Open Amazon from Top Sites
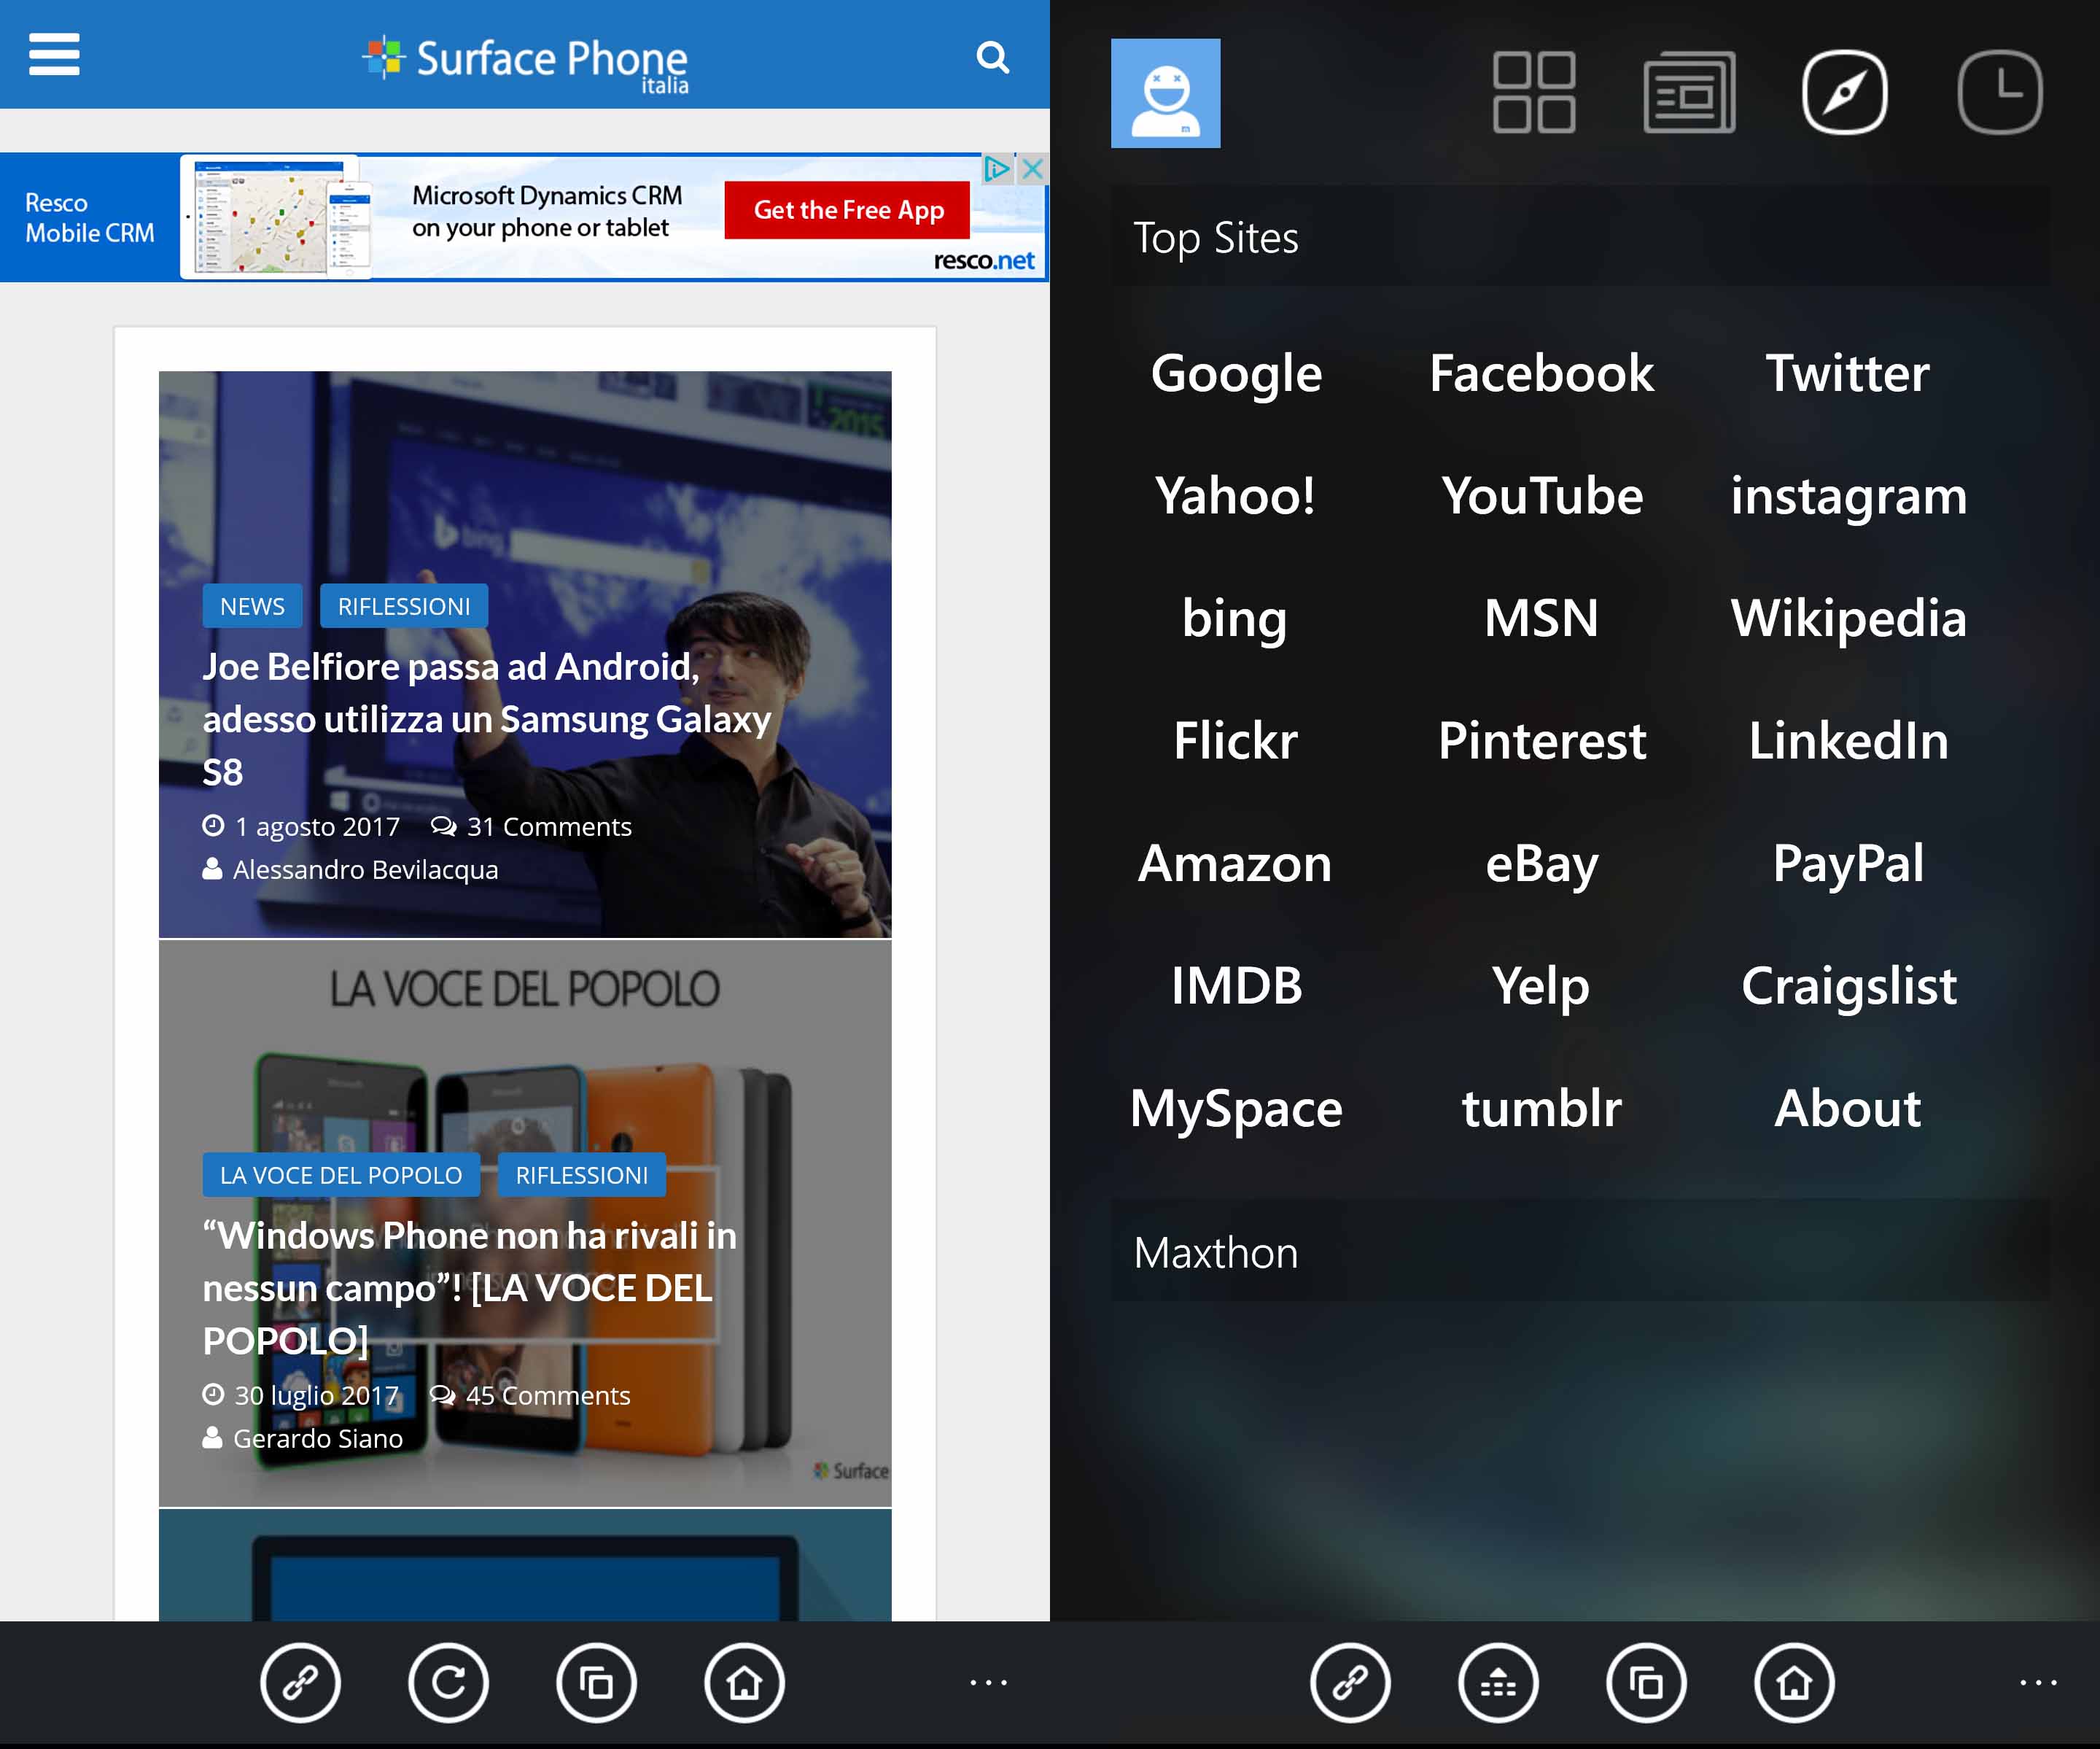Image resolution: width=2100 pixels, height=1749 pixels. coord(1236,864)
